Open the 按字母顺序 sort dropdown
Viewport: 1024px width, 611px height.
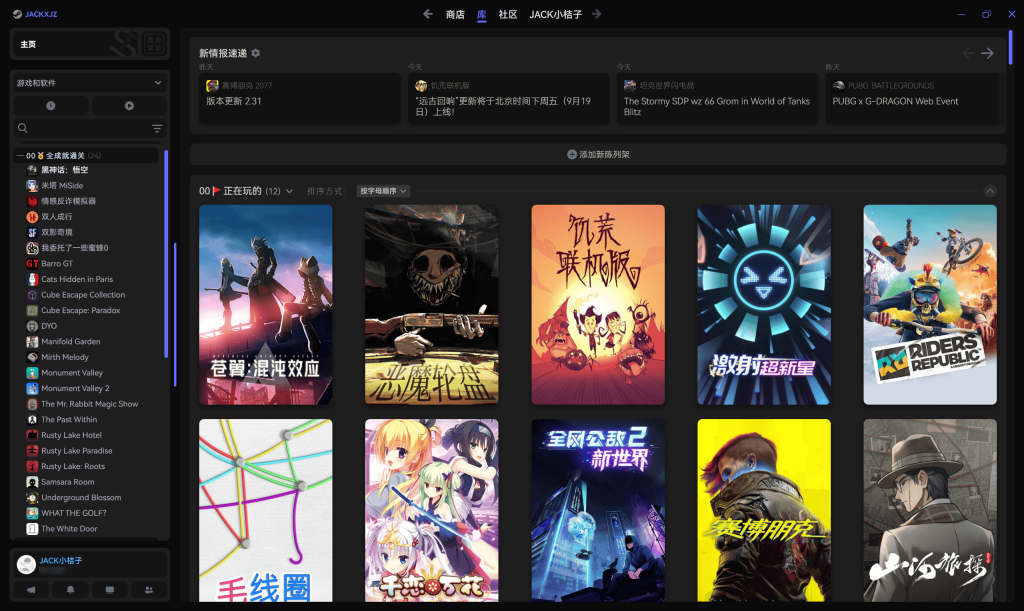[x=383, y=191]
